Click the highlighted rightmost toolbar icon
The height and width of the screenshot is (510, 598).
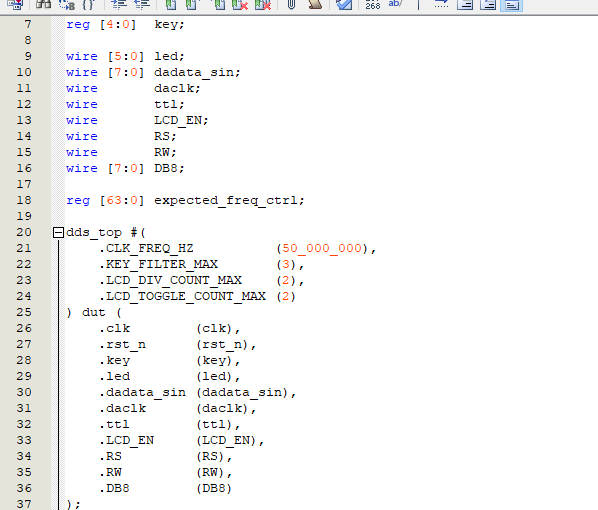tap(511, 5)
